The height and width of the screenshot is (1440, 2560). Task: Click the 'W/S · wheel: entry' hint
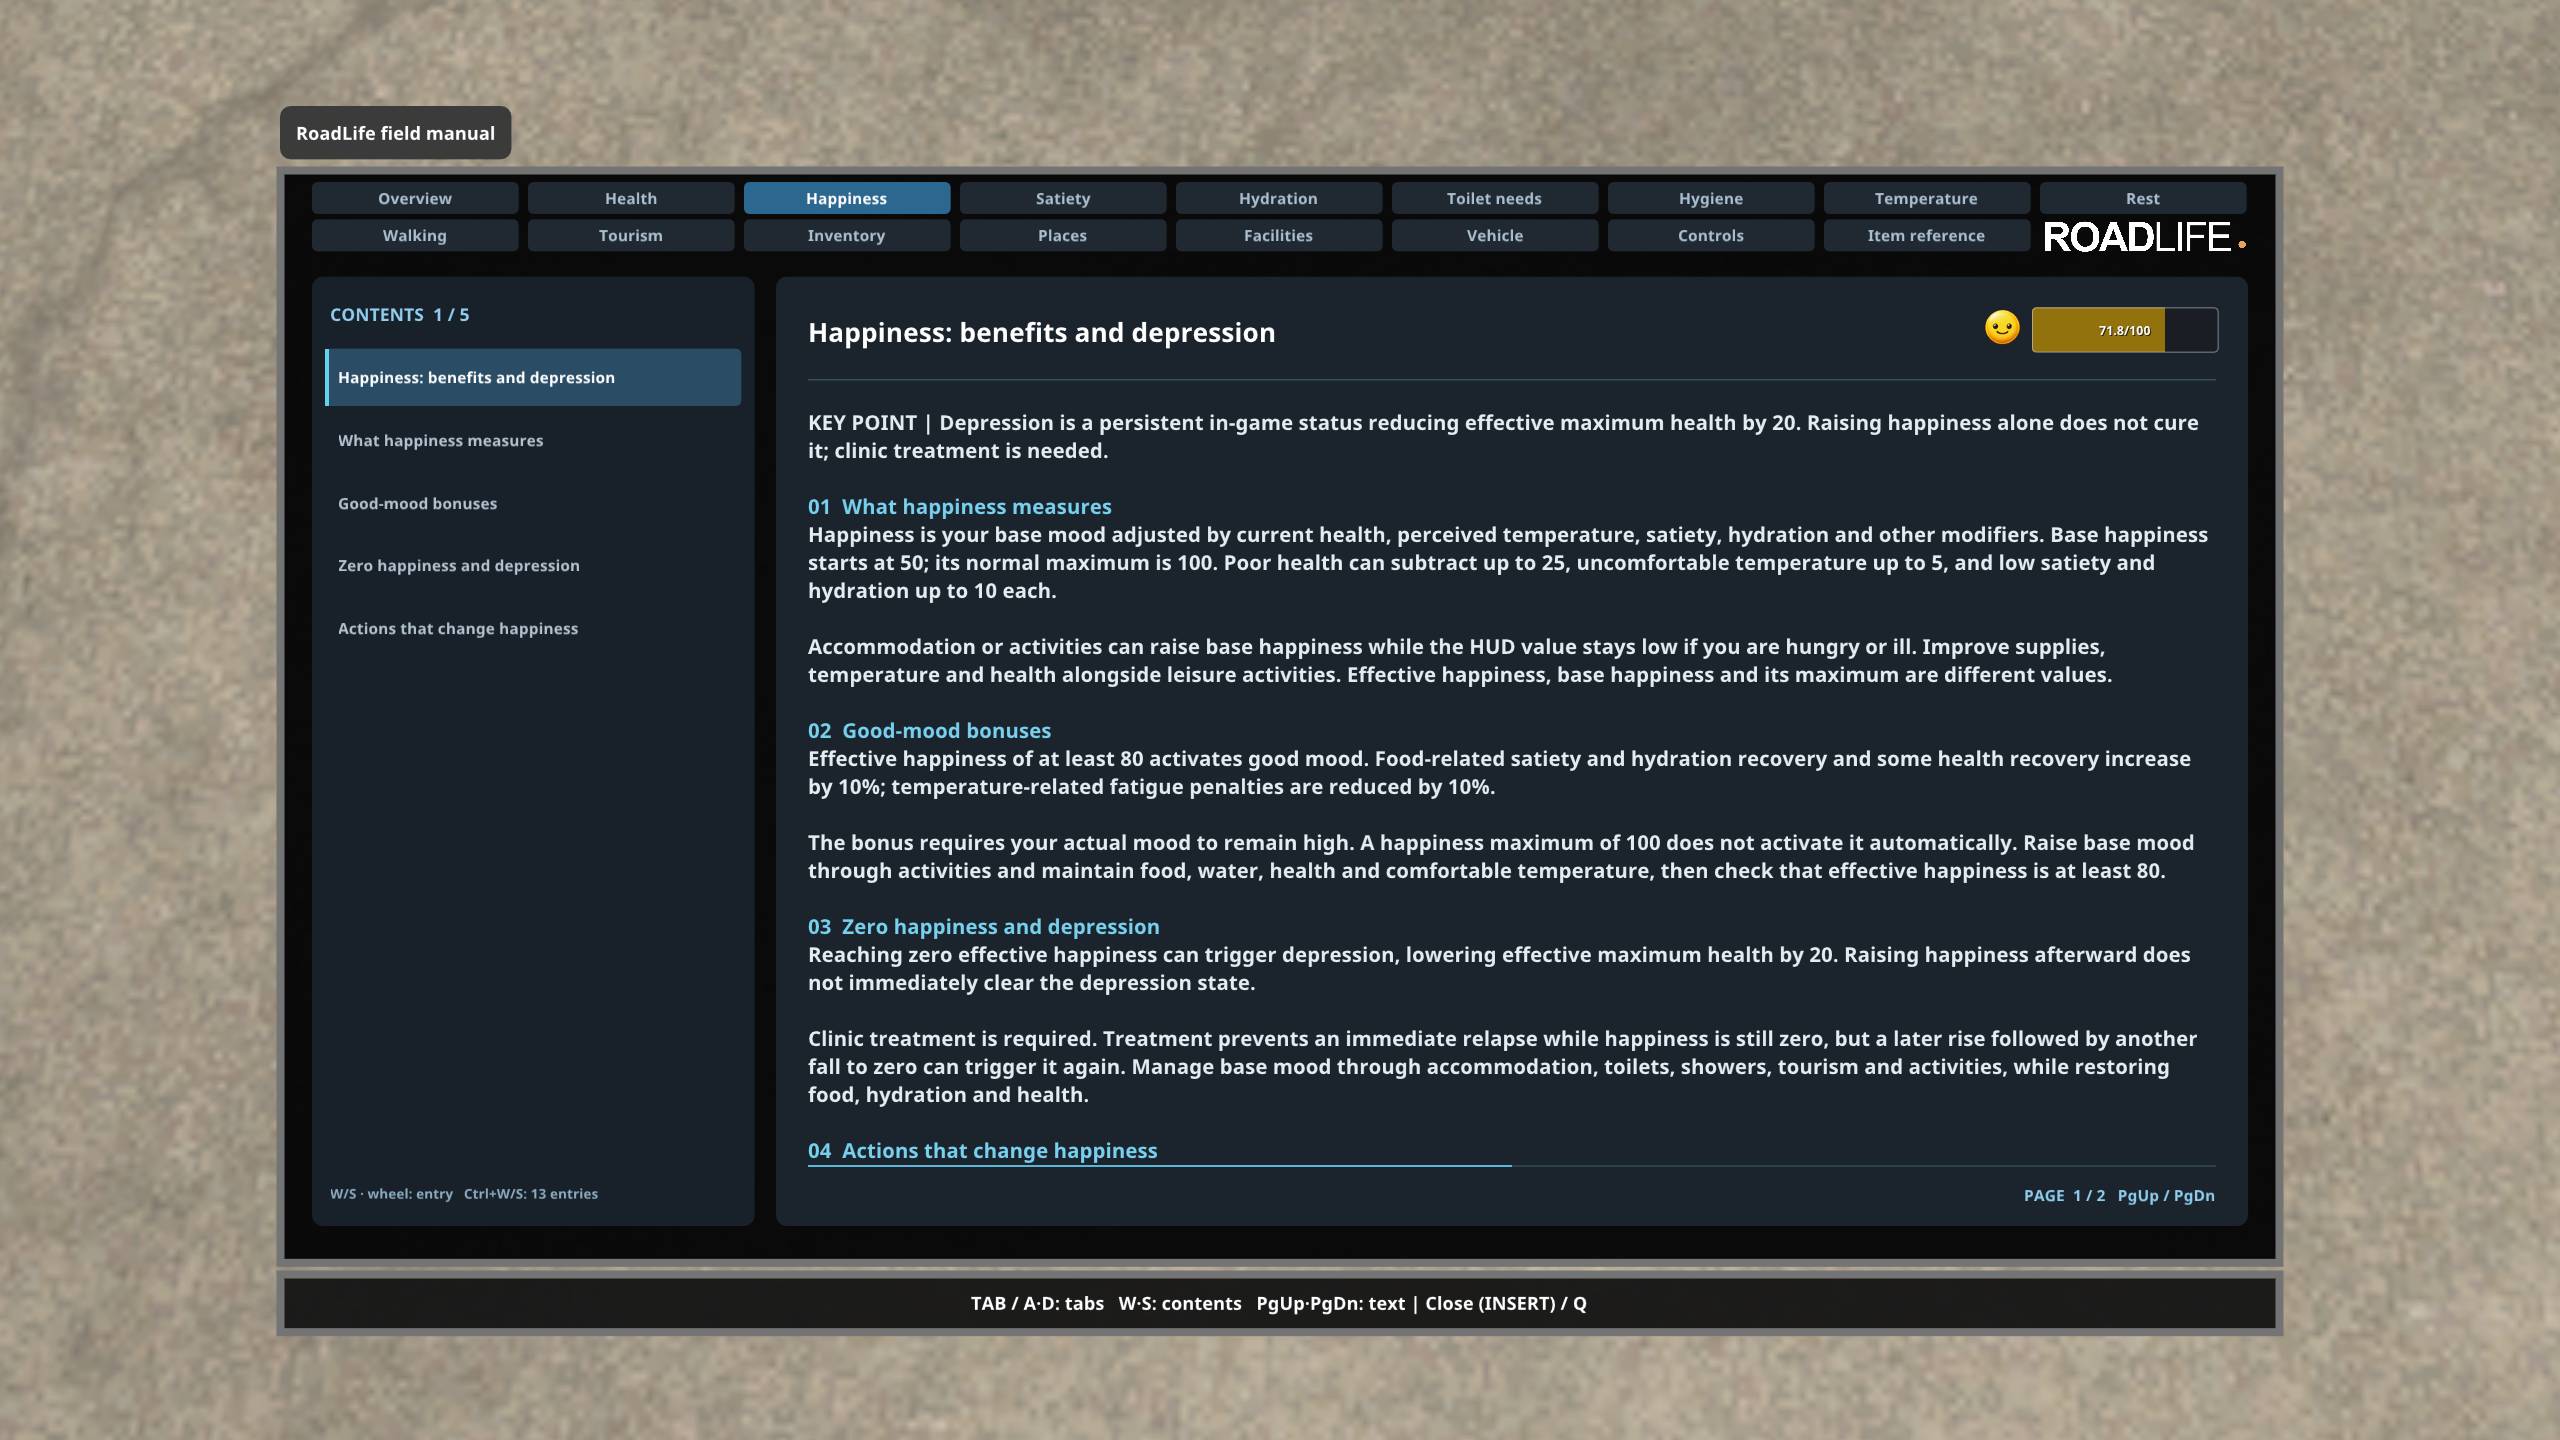pyautogui.click(x=391, y=1193)
